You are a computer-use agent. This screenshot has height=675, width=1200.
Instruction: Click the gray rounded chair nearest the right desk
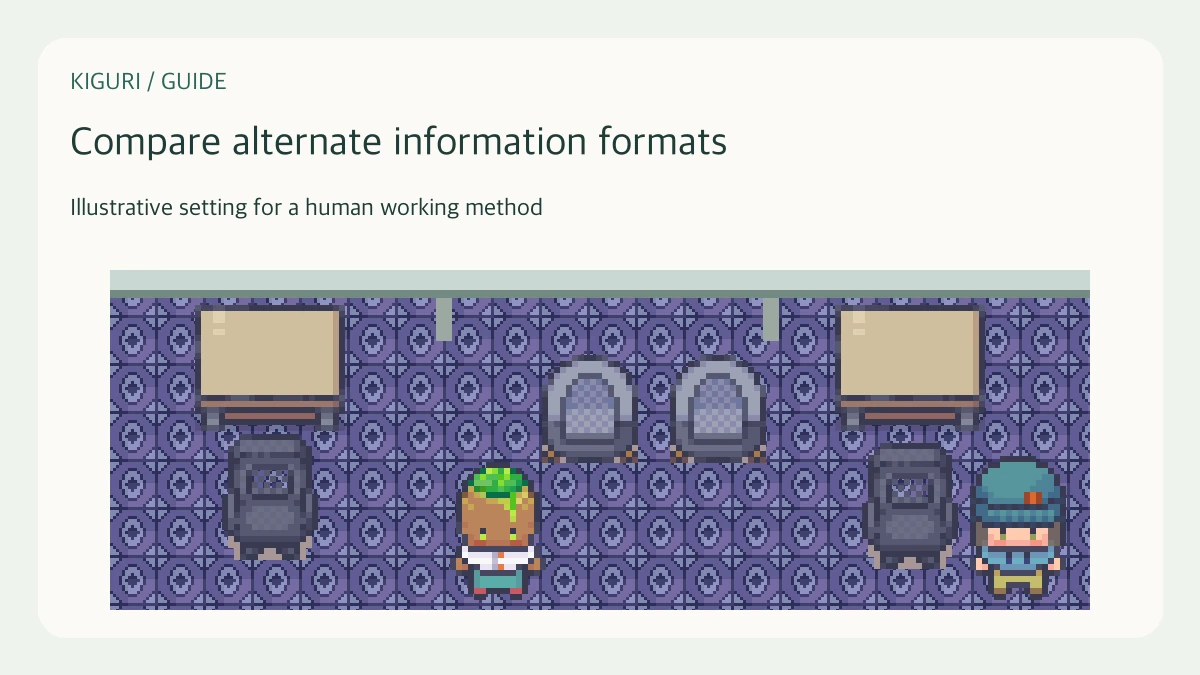pos(719,410)
